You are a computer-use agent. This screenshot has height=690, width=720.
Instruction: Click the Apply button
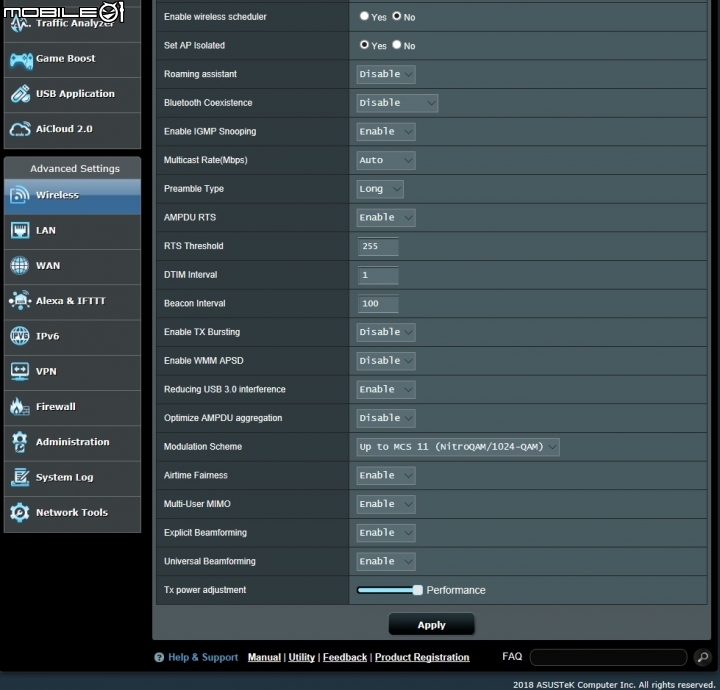pos(431,624)
